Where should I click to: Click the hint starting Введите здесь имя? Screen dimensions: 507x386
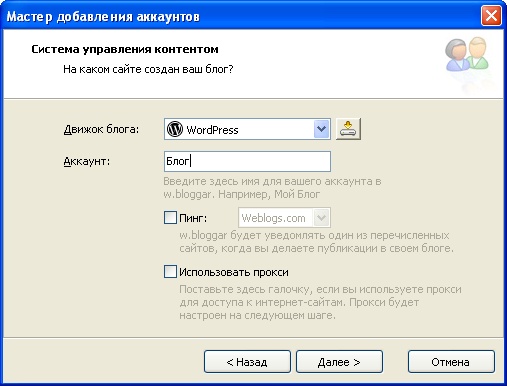click(272, 188)
